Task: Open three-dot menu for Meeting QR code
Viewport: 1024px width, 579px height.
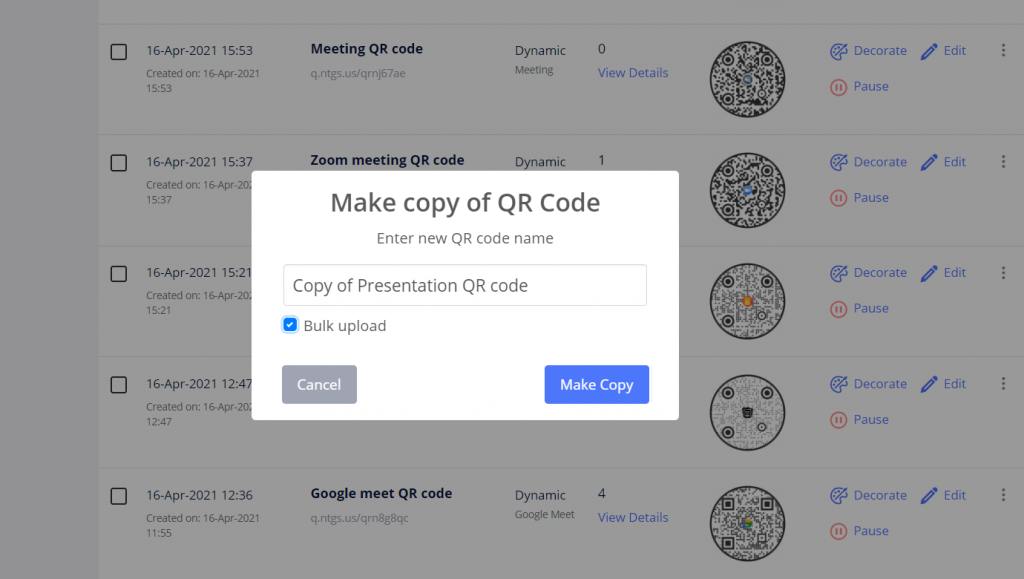Action: (x=1003, y=51)
